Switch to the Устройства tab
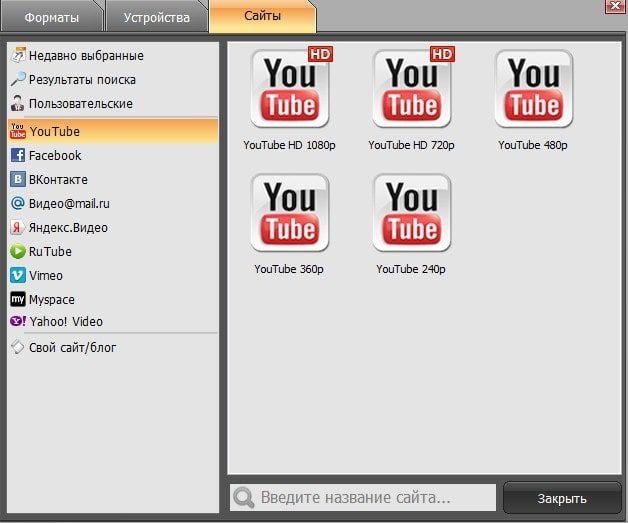628x523 pixels. tap(157, 18)
